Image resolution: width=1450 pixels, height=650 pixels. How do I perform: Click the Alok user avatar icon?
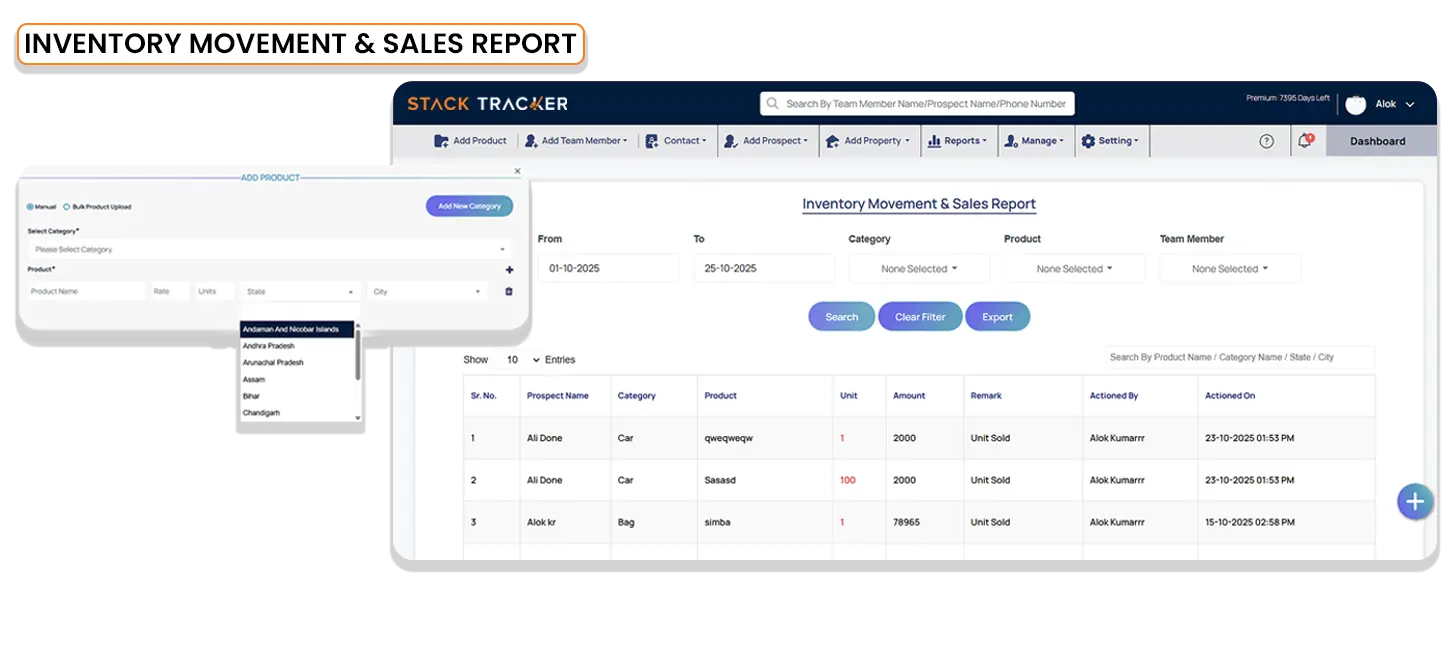click(1355, 104)
